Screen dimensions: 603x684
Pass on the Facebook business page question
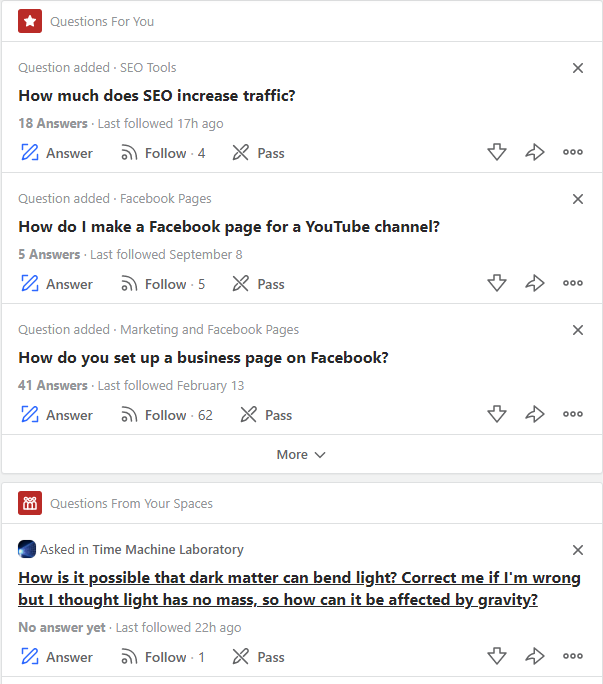266,415
